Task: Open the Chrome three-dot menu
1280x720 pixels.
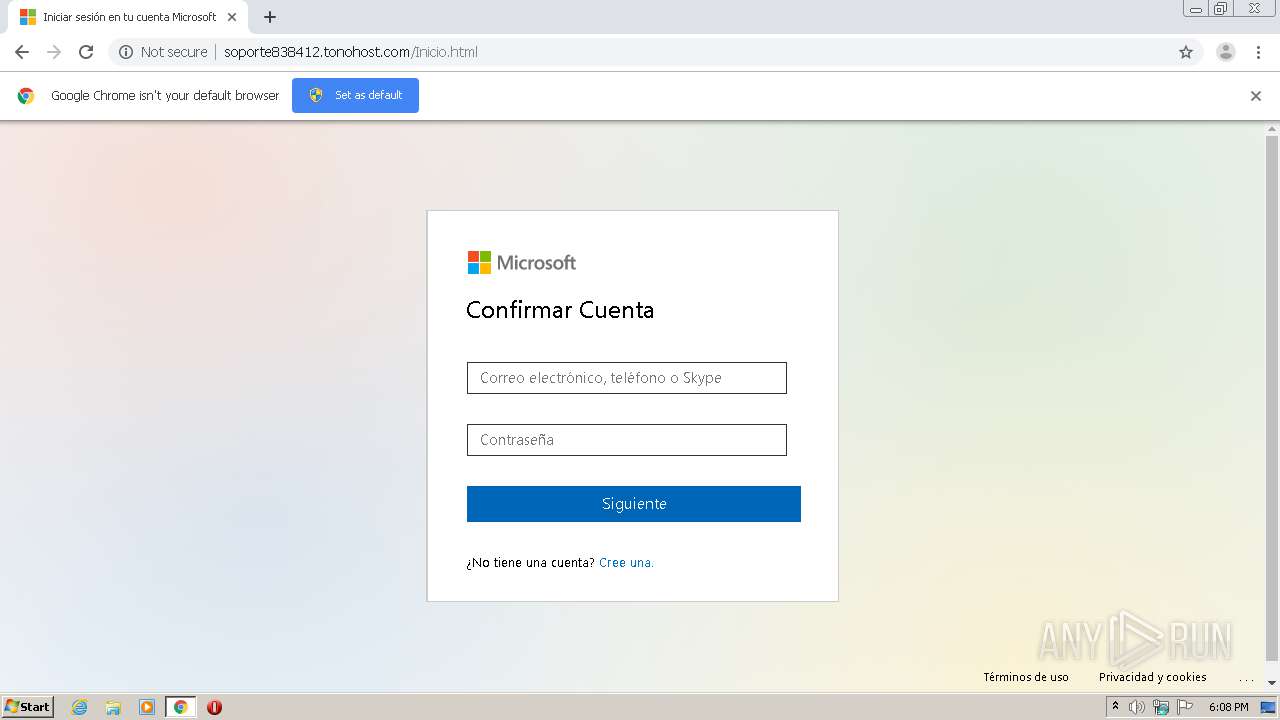Action: (x=1258, y=52)
